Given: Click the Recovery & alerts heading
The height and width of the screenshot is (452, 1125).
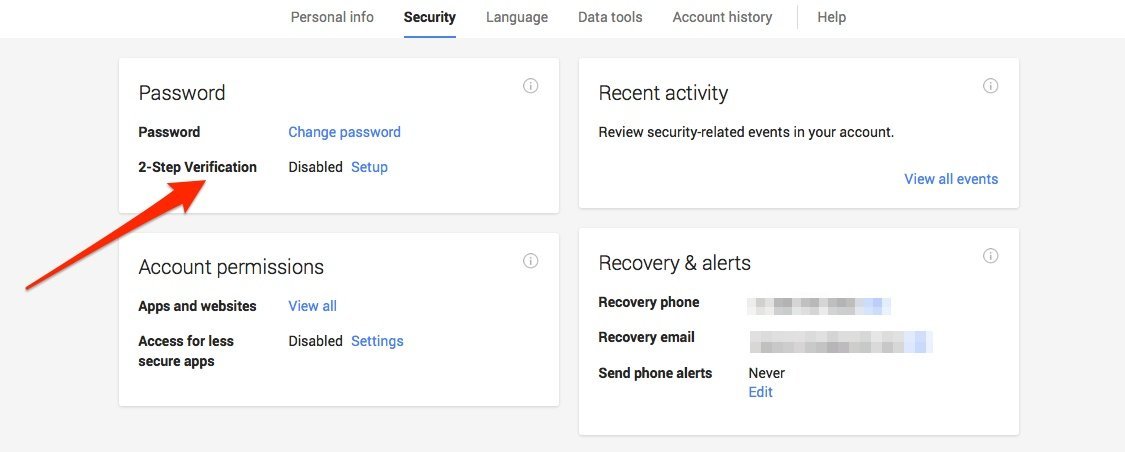Looking at the screenshot, I should pos(674,263).
